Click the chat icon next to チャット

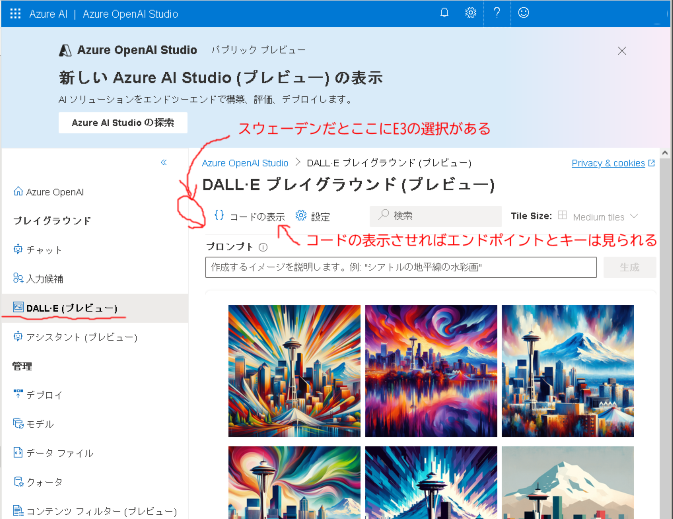[x=18, y=249]
